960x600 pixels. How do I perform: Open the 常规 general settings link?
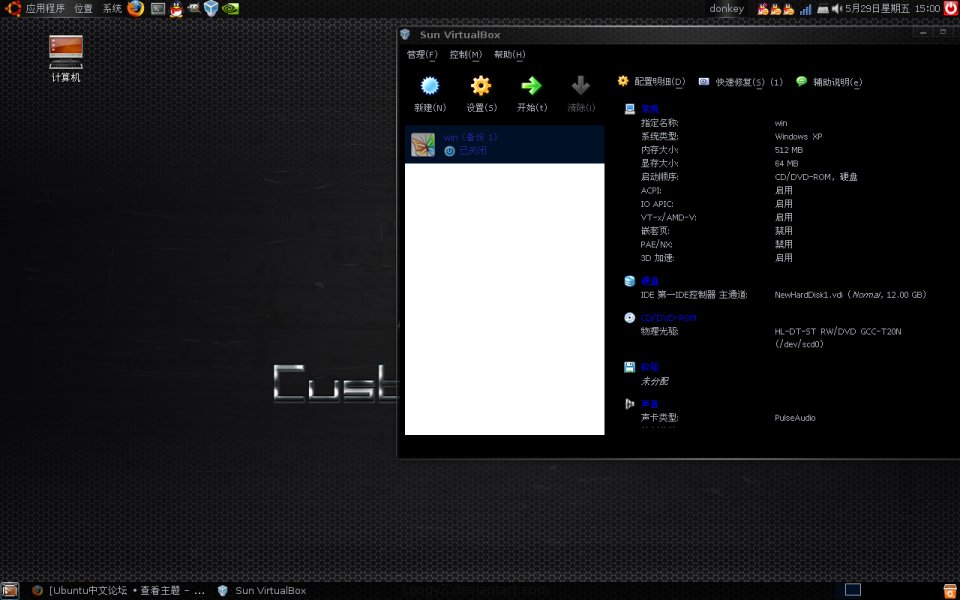650,109
